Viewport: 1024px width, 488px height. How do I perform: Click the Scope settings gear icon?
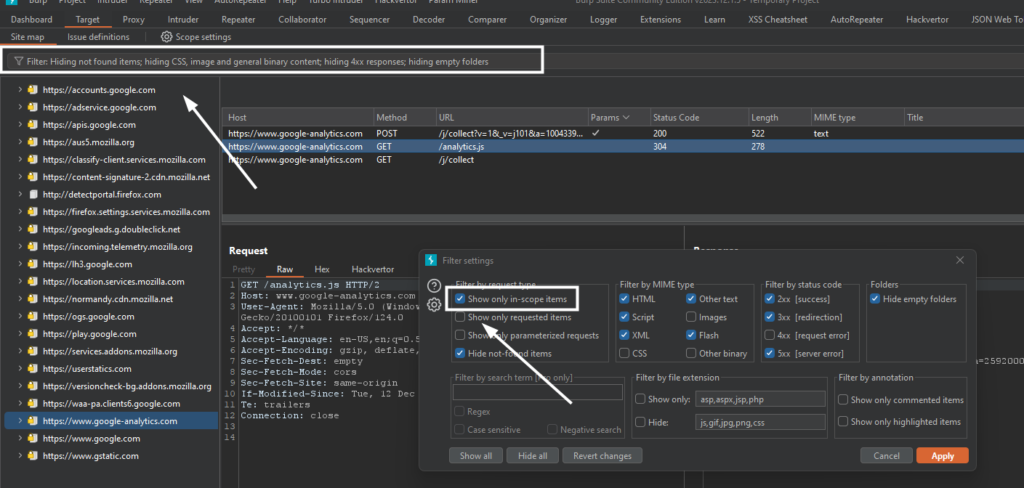(166, 37)
